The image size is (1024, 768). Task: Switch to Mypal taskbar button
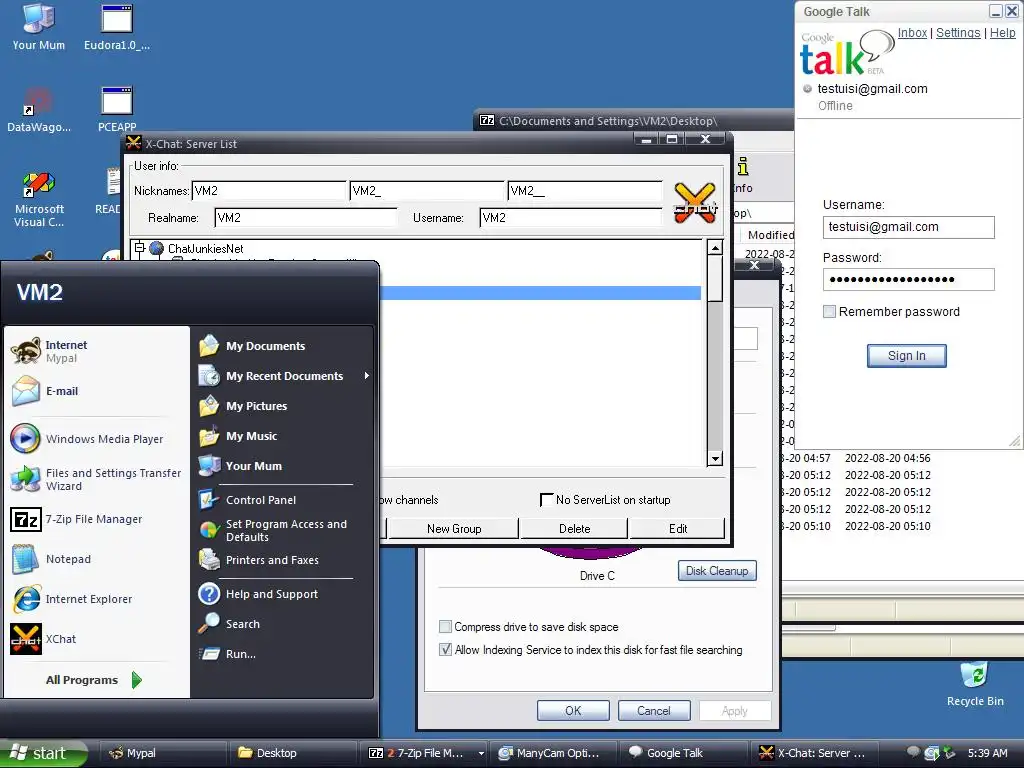(163, 753)
